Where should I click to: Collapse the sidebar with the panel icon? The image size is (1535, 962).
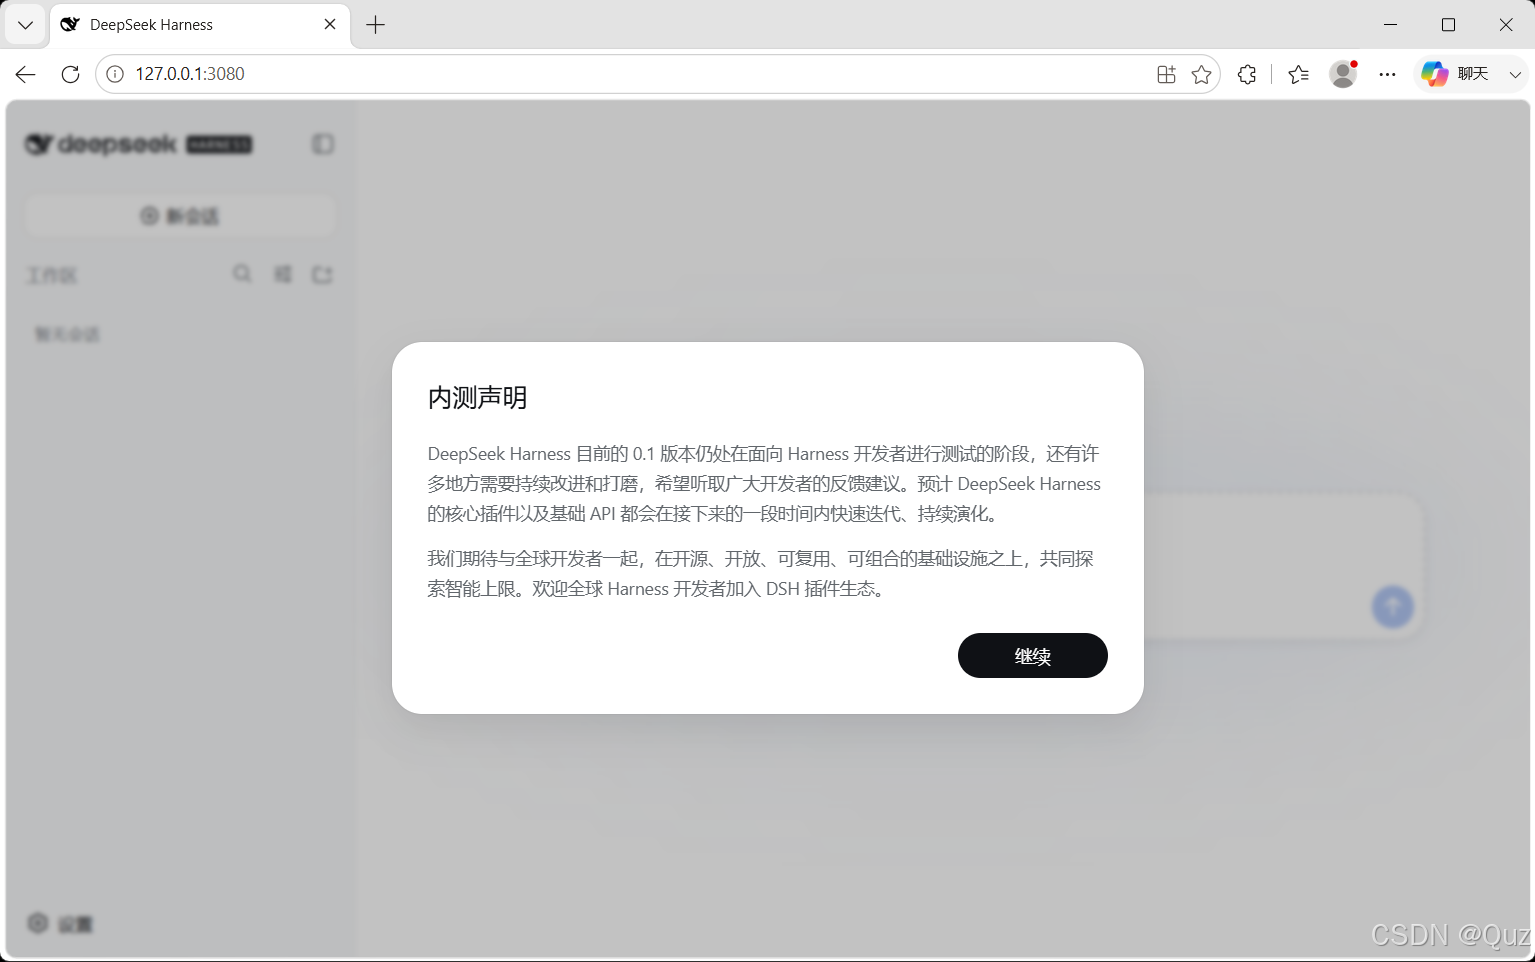[323, 144]
